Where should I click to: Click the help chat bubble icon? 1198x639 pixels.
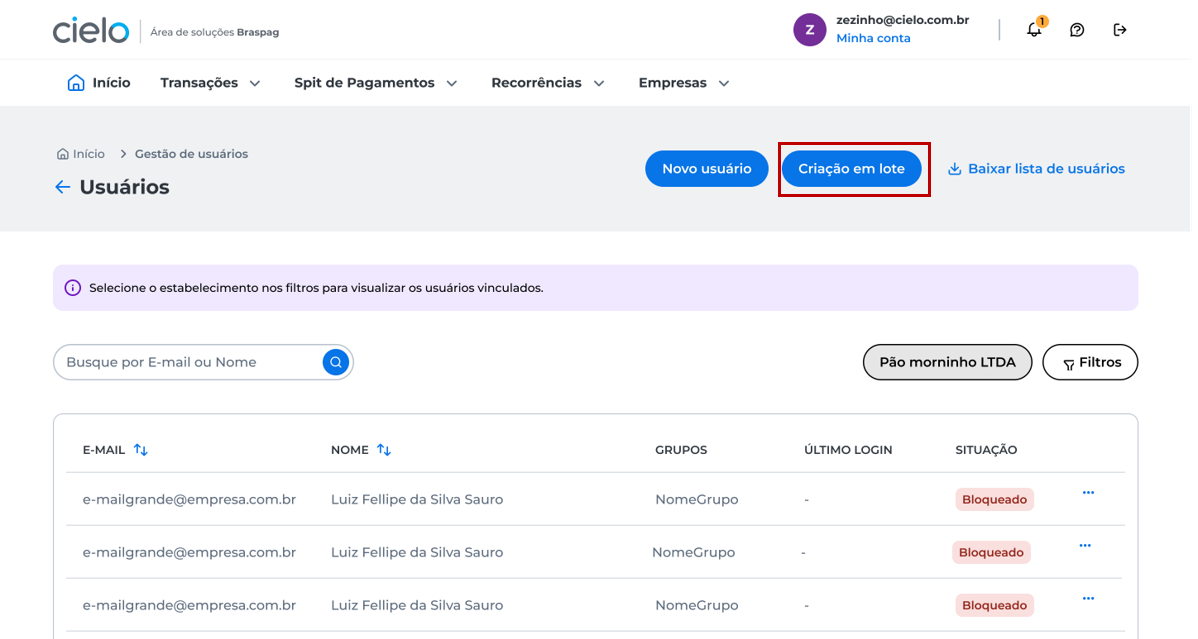point(1077,30)
